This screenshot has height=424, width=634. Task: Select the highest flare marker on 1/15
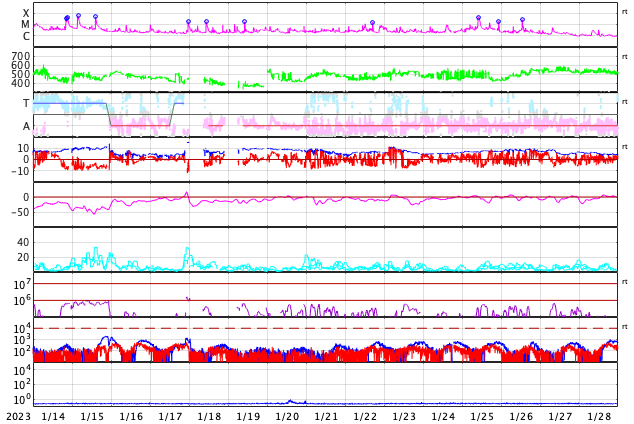[78, 16]
